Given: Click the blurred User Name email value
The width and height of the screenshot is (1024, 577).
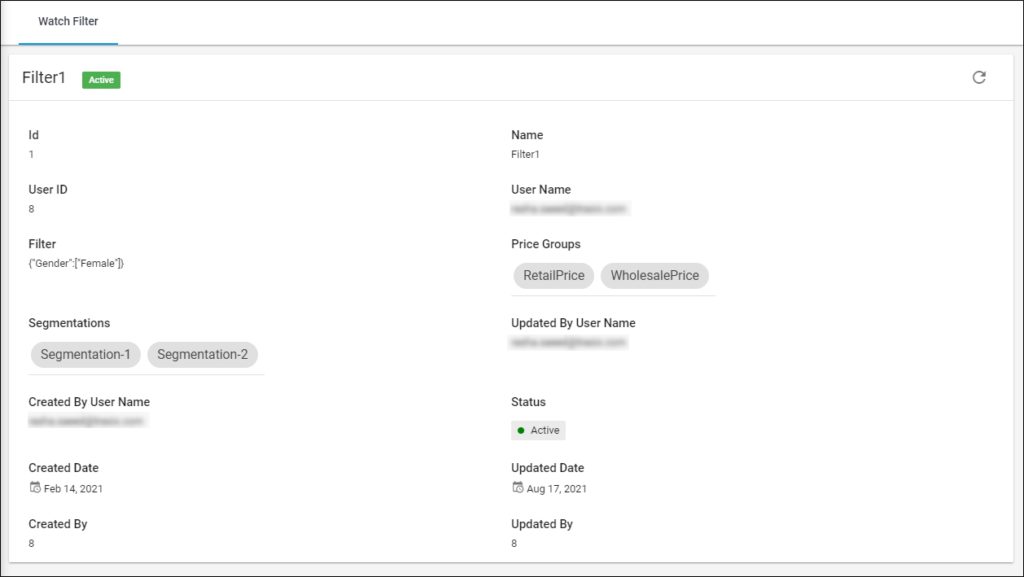Looking at the screenshot, I should tap(568, 209).
